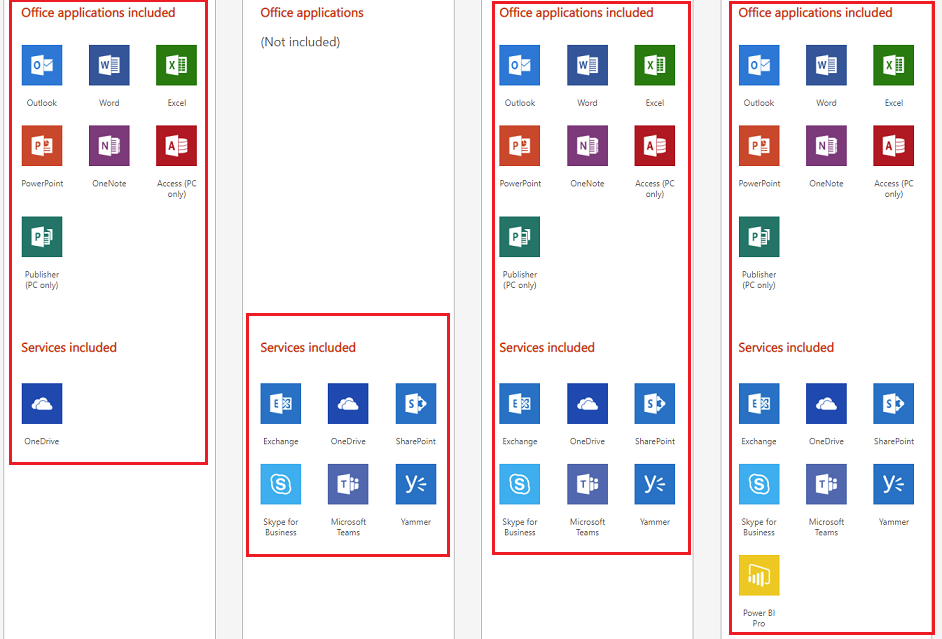Open the Excel icon in the third column

point(655,65)
